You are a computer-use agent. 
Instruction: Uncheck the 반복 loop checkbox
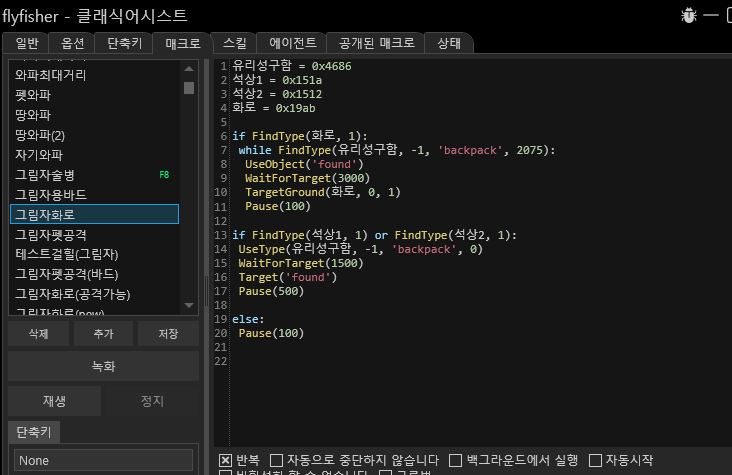coord(225,461)
